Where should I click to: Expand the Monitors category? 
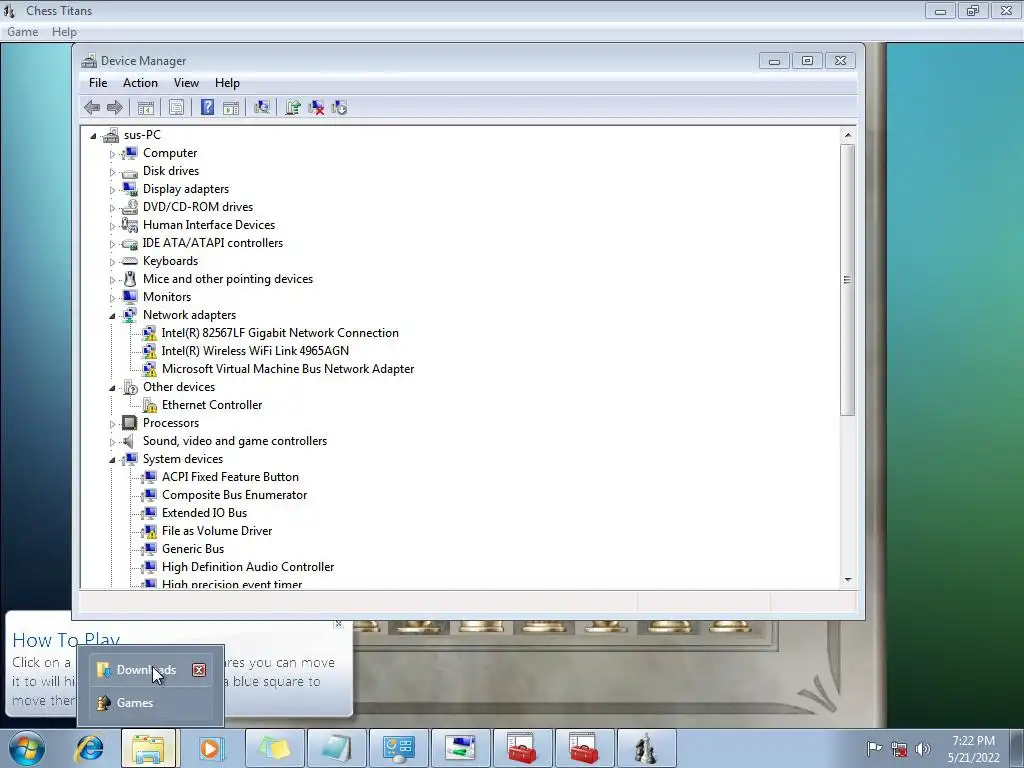pyautogui.click(x=112, y=298)
